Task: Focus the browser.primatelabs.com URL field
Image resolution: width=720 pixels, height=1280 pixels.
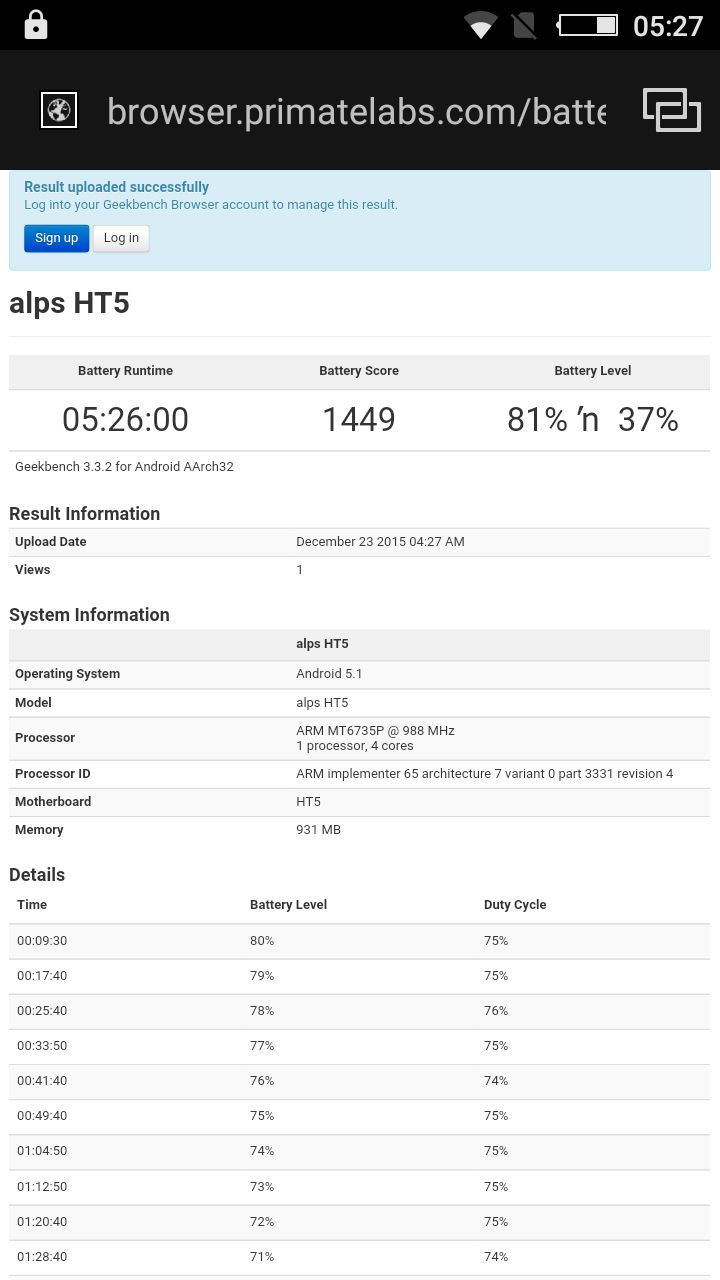Action: tap(356, 111)
